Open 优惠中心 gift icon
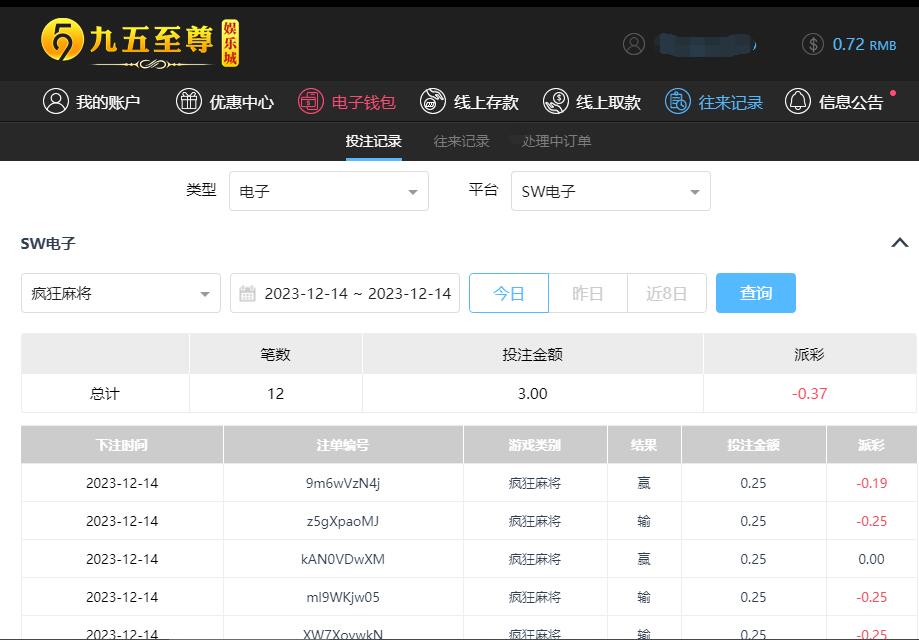Image resolution: width=919 pixels, height=640 pixels. 189,101
